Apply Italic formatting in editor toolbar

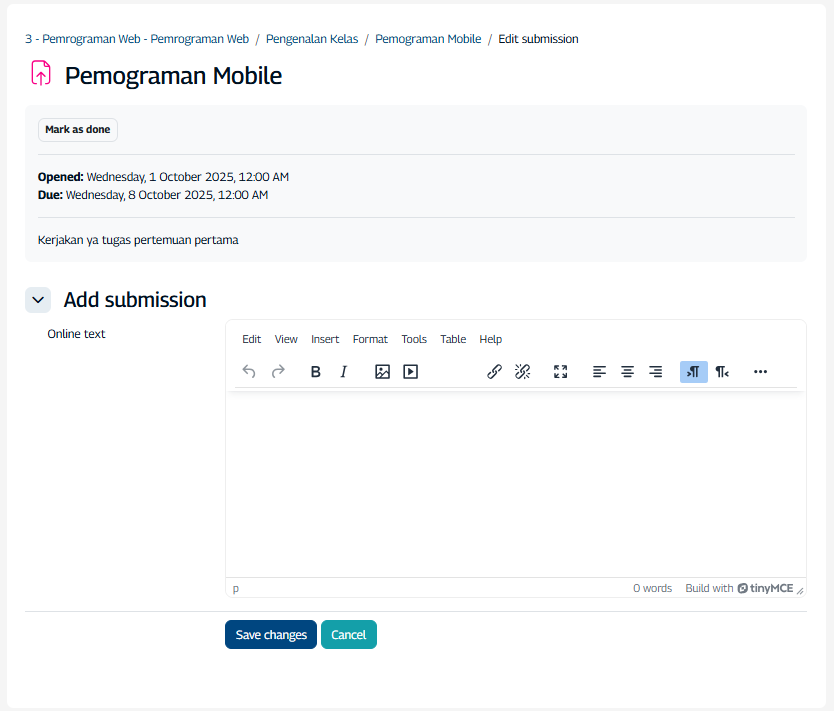click(x=344, y=372)
